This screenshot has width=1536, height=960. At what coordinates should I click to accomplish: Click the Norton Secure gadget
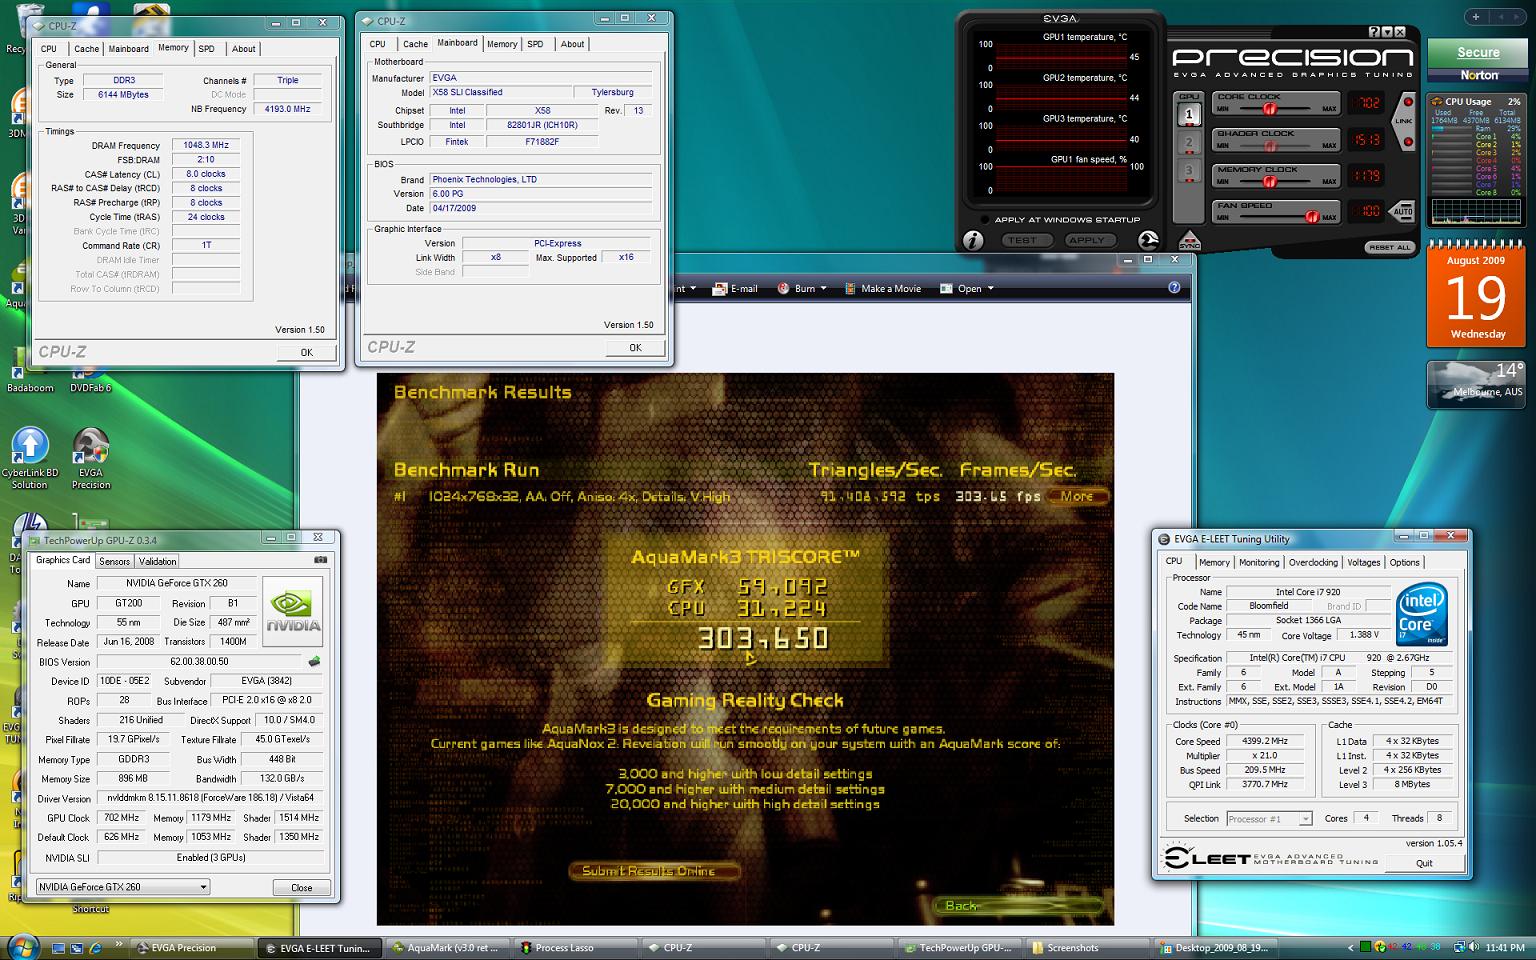coord(1477,62)
